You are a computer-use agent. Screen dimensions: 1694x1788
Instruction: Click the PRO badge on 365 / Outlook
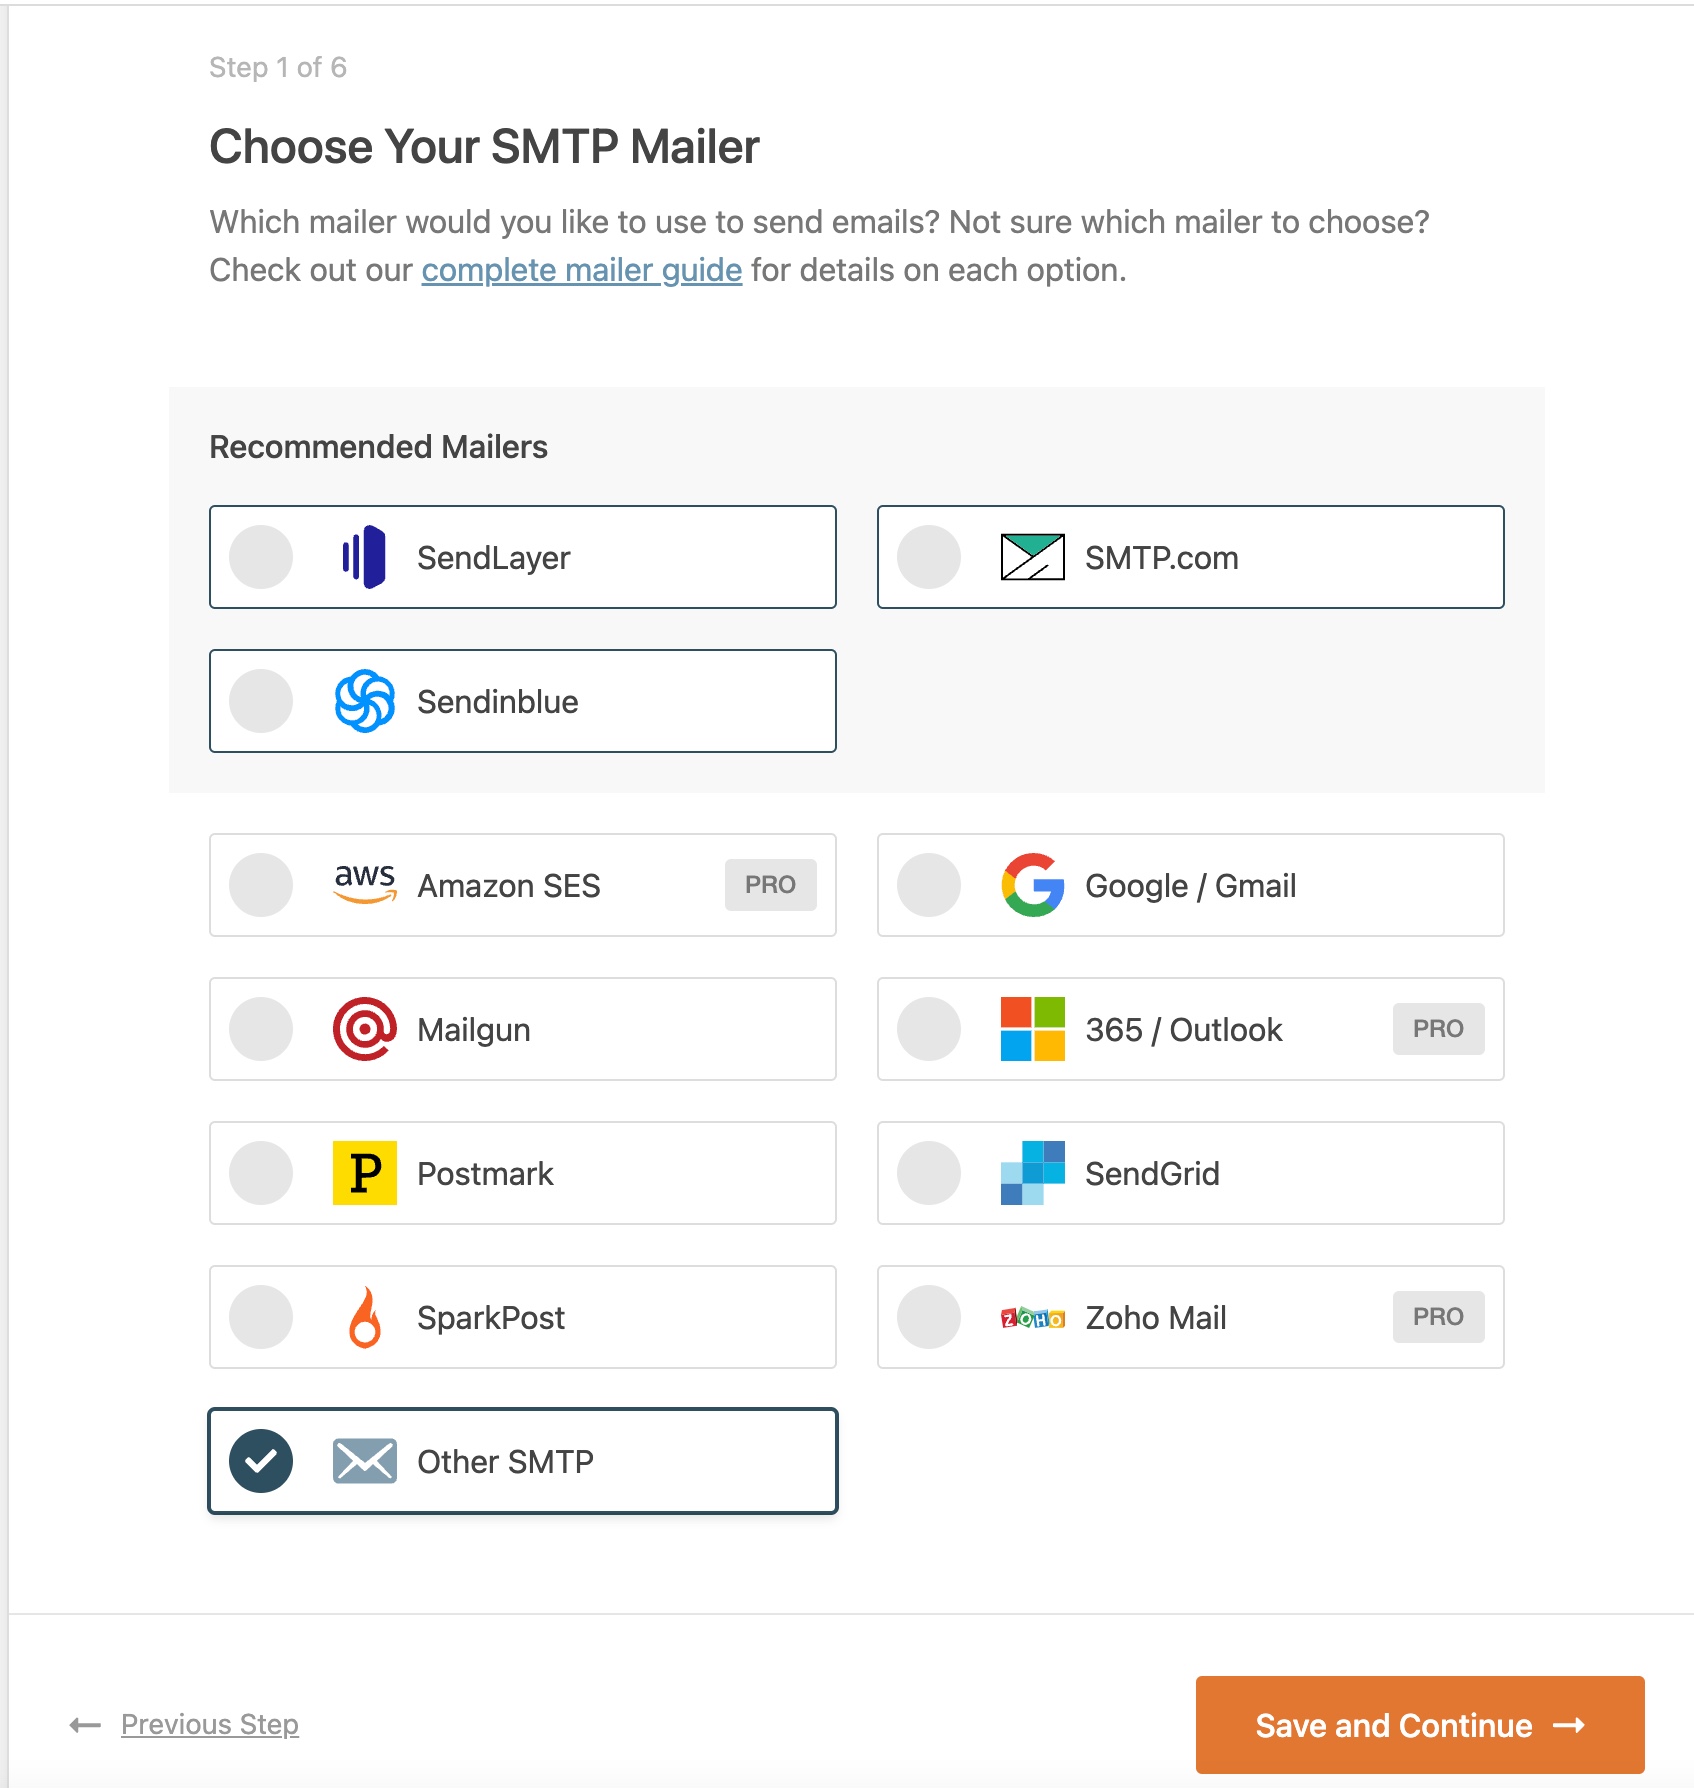1438,1029
